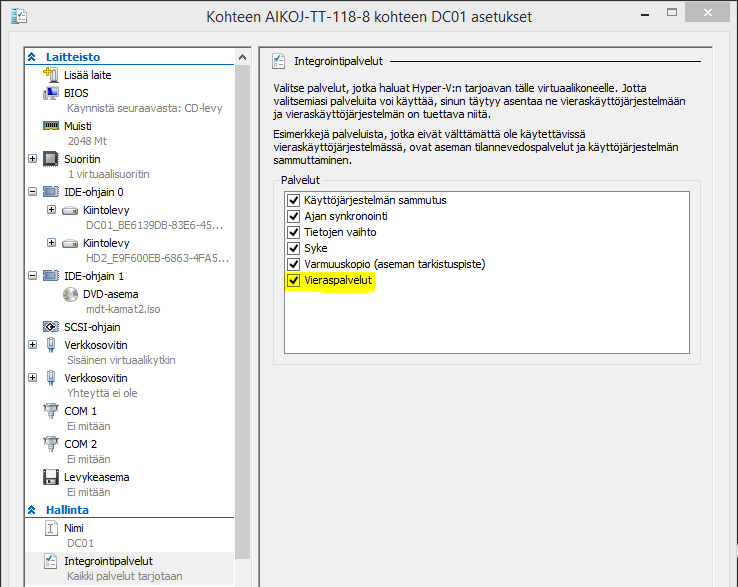This screenshot has width=738, height=587.
Task: Click the settings window title bar icon
Action: pos(19,16)
